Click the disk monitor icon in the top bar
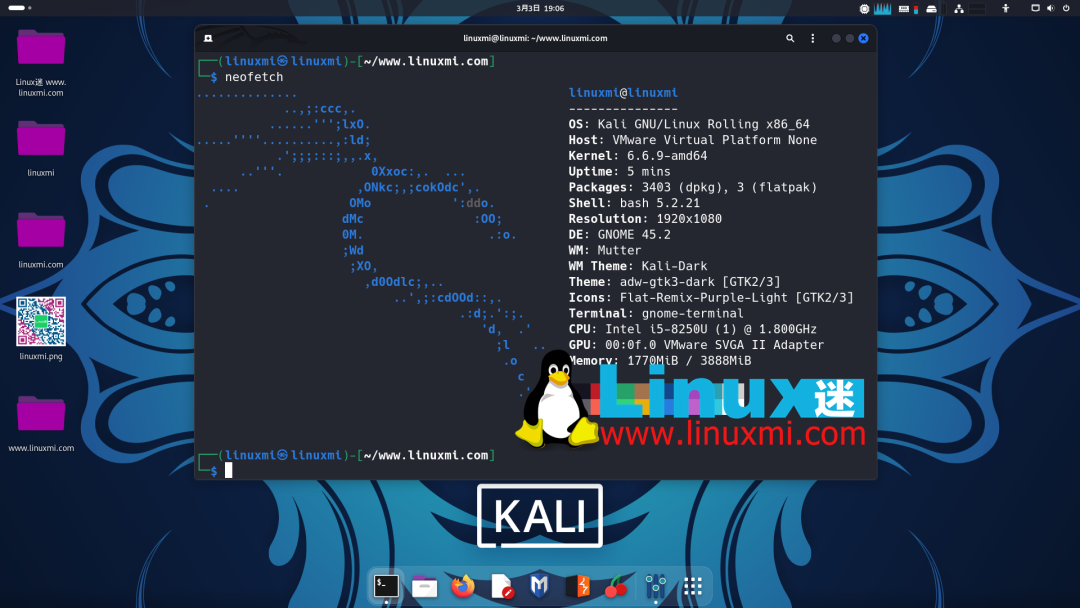 [x=931, y=9]
